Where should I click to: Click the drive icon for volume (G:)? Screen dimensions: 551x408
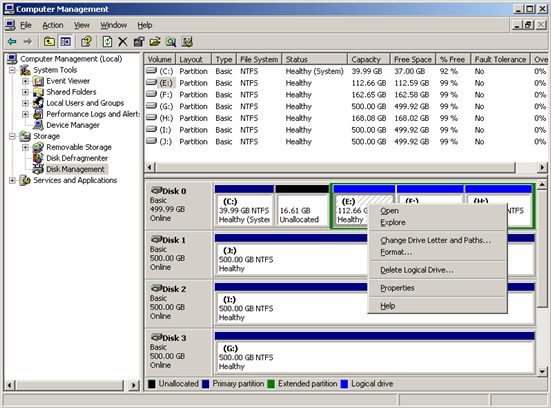(x=151, y=106)
